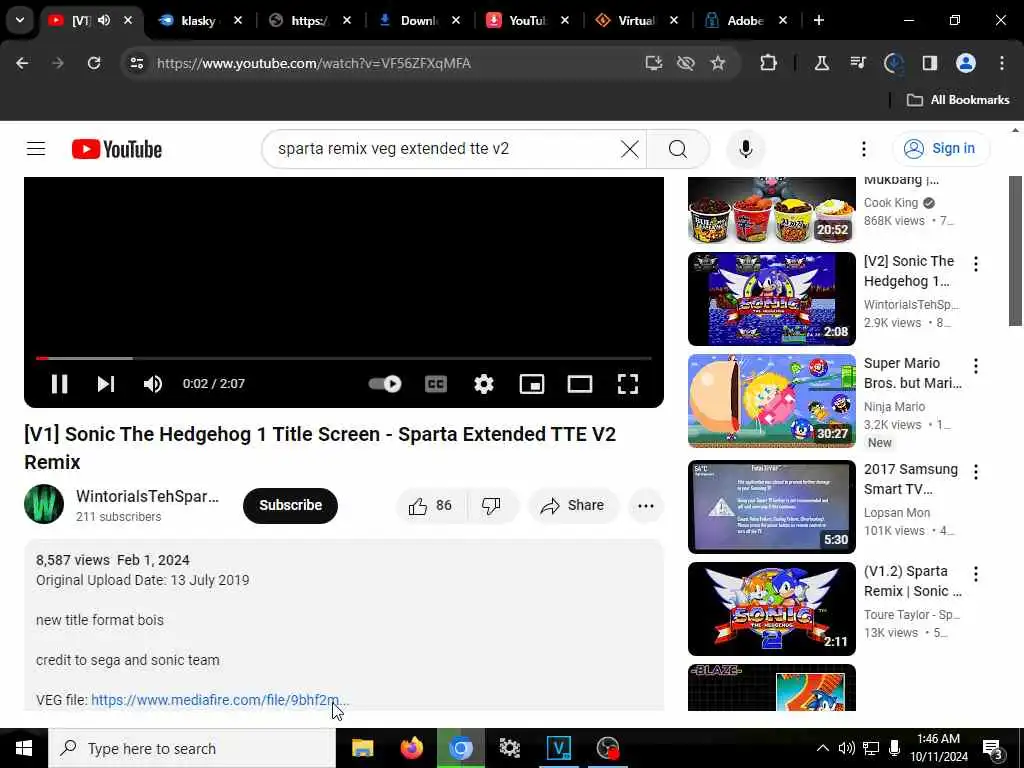Go to the YouTube home logo
This screenshot has height=768, width=1024.
[117, 149]
